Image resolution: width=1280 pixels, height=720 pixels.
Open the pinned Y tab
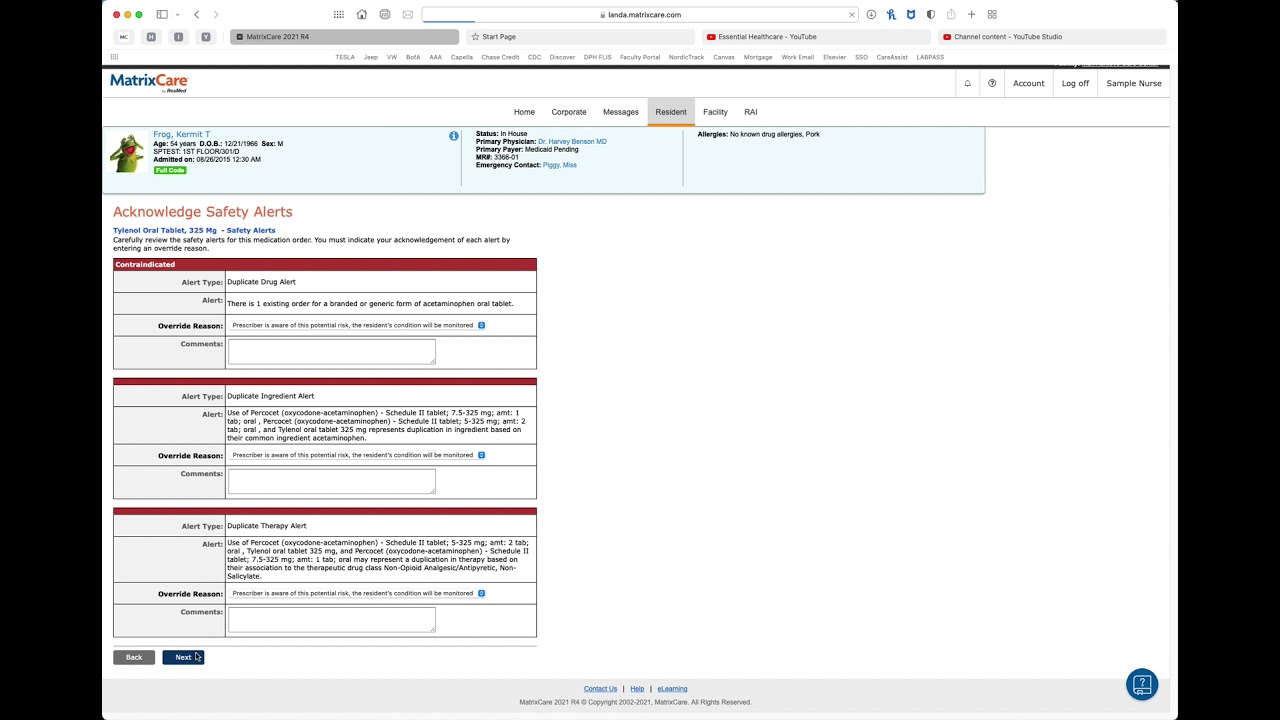(205, 37)
